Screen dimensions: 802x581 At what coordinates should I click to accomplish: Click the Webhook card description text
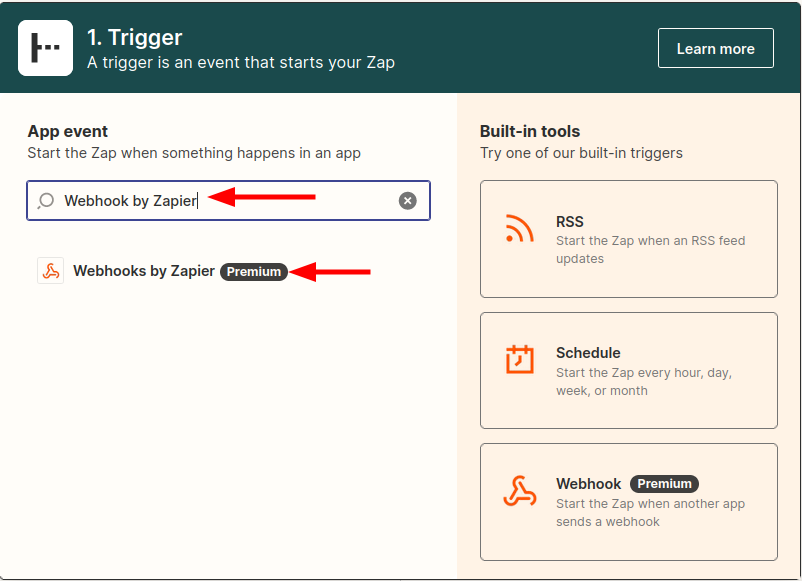coord(650,513)
